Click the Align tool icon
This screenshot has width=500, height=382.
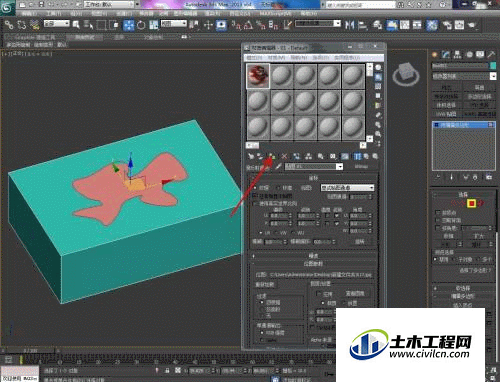(362, 25)
